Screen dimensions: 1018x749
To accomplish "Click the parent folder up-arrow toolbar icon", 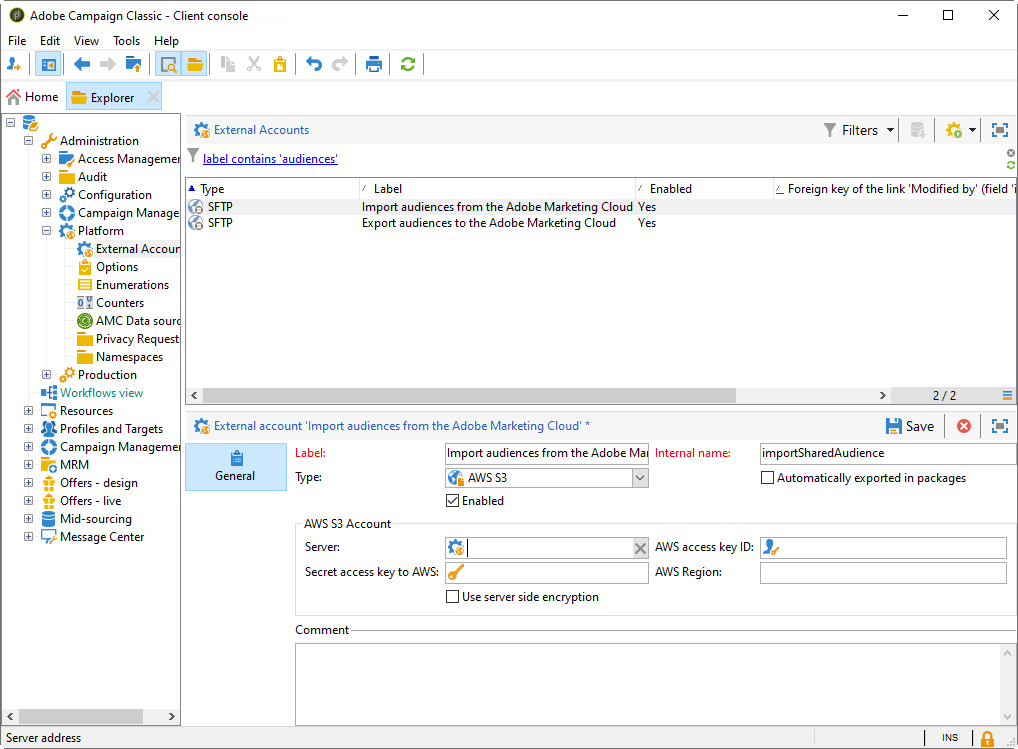I will click(x=134, y=64).
